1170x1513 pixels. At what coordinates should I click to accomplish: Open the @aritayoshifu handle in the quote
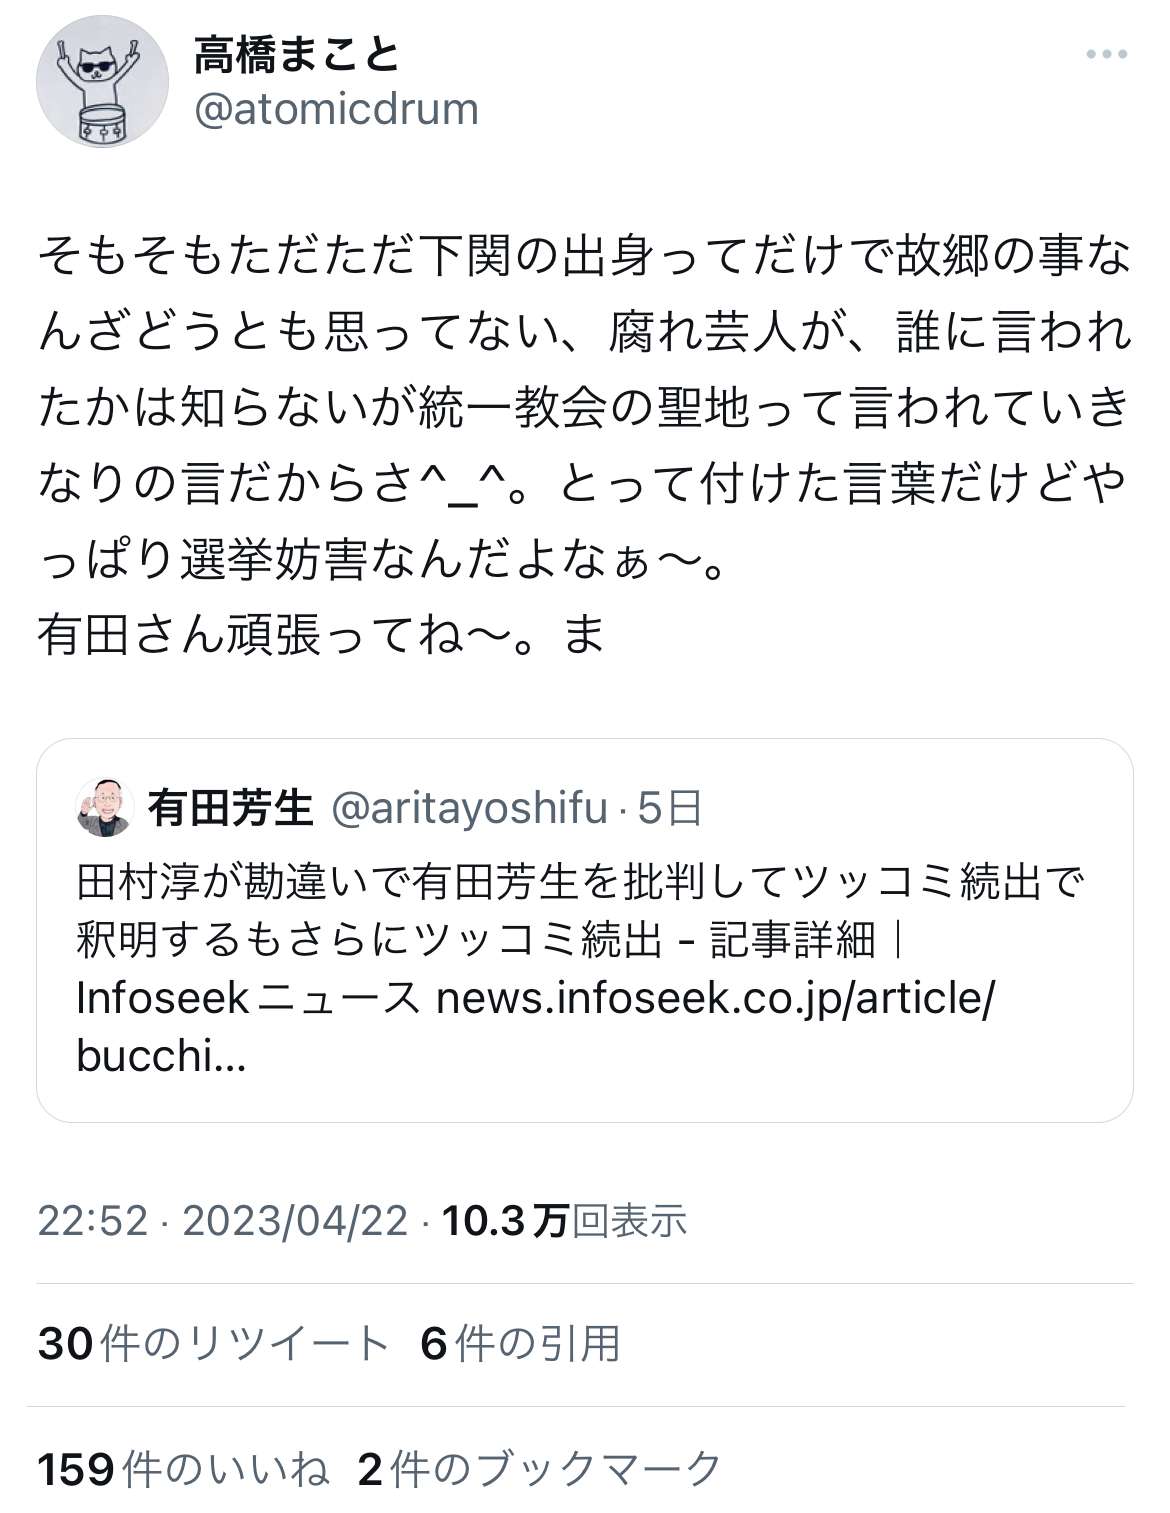pyautogui.click(x=468, y=808)
